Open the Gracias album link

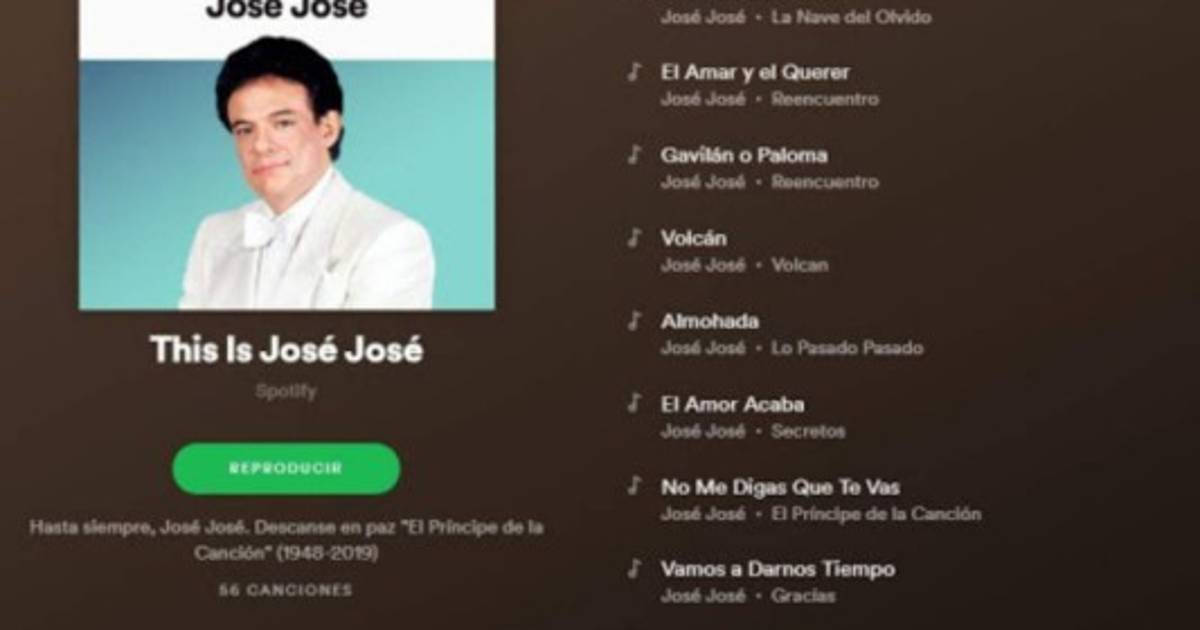[803, 596]
